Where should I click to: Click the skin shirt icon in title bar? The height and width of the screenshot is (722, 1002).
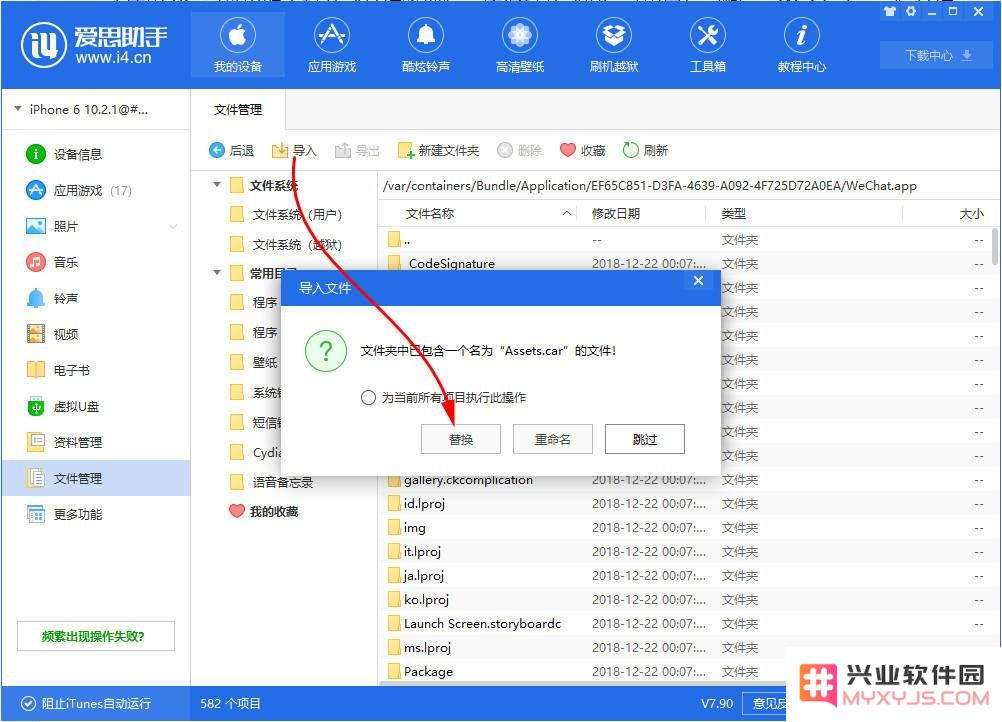click(x=890, y=12)
